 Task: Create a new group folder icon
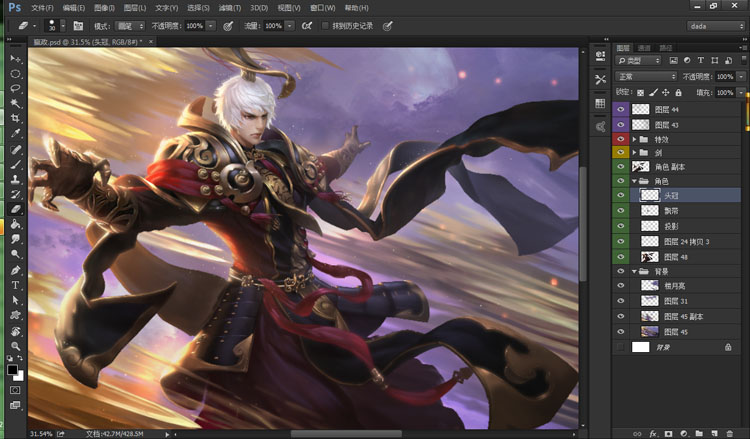[699, 433]
